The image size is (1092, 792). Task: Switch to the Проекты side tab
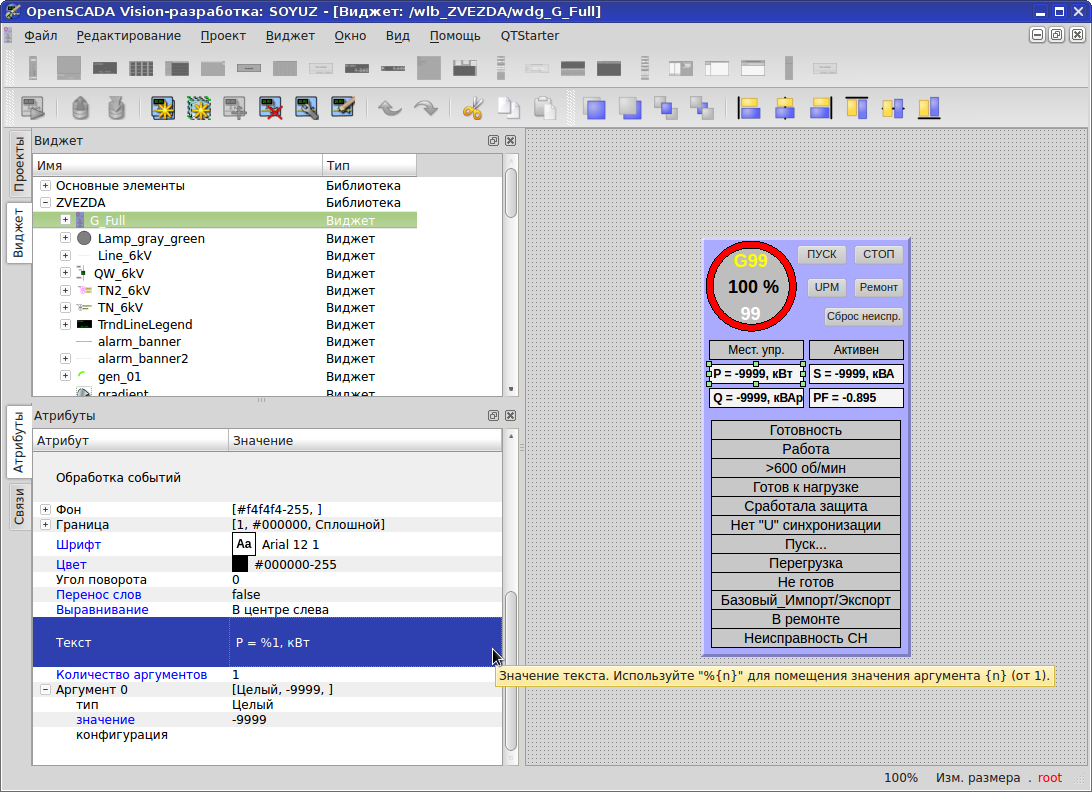tap(18, 165)
